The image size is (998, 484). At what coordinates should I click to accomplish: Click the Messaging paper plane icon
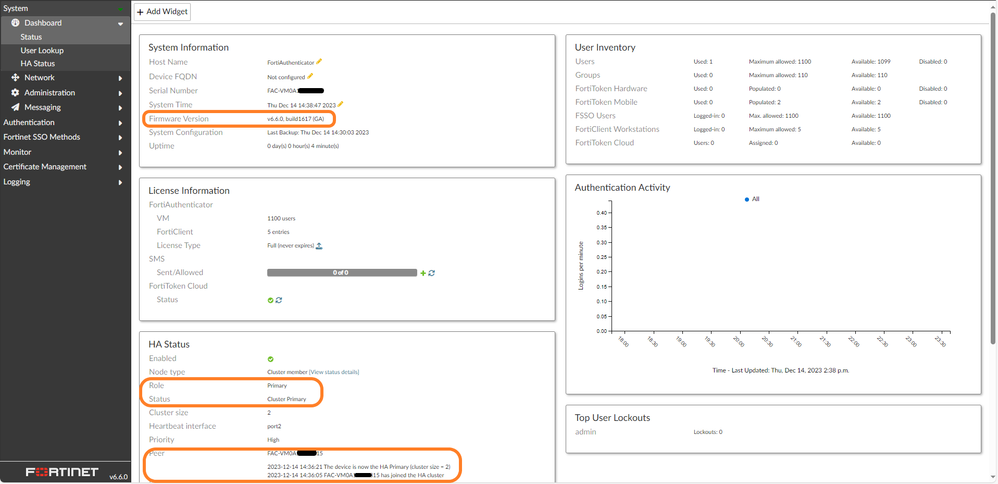tap(15, 107)
